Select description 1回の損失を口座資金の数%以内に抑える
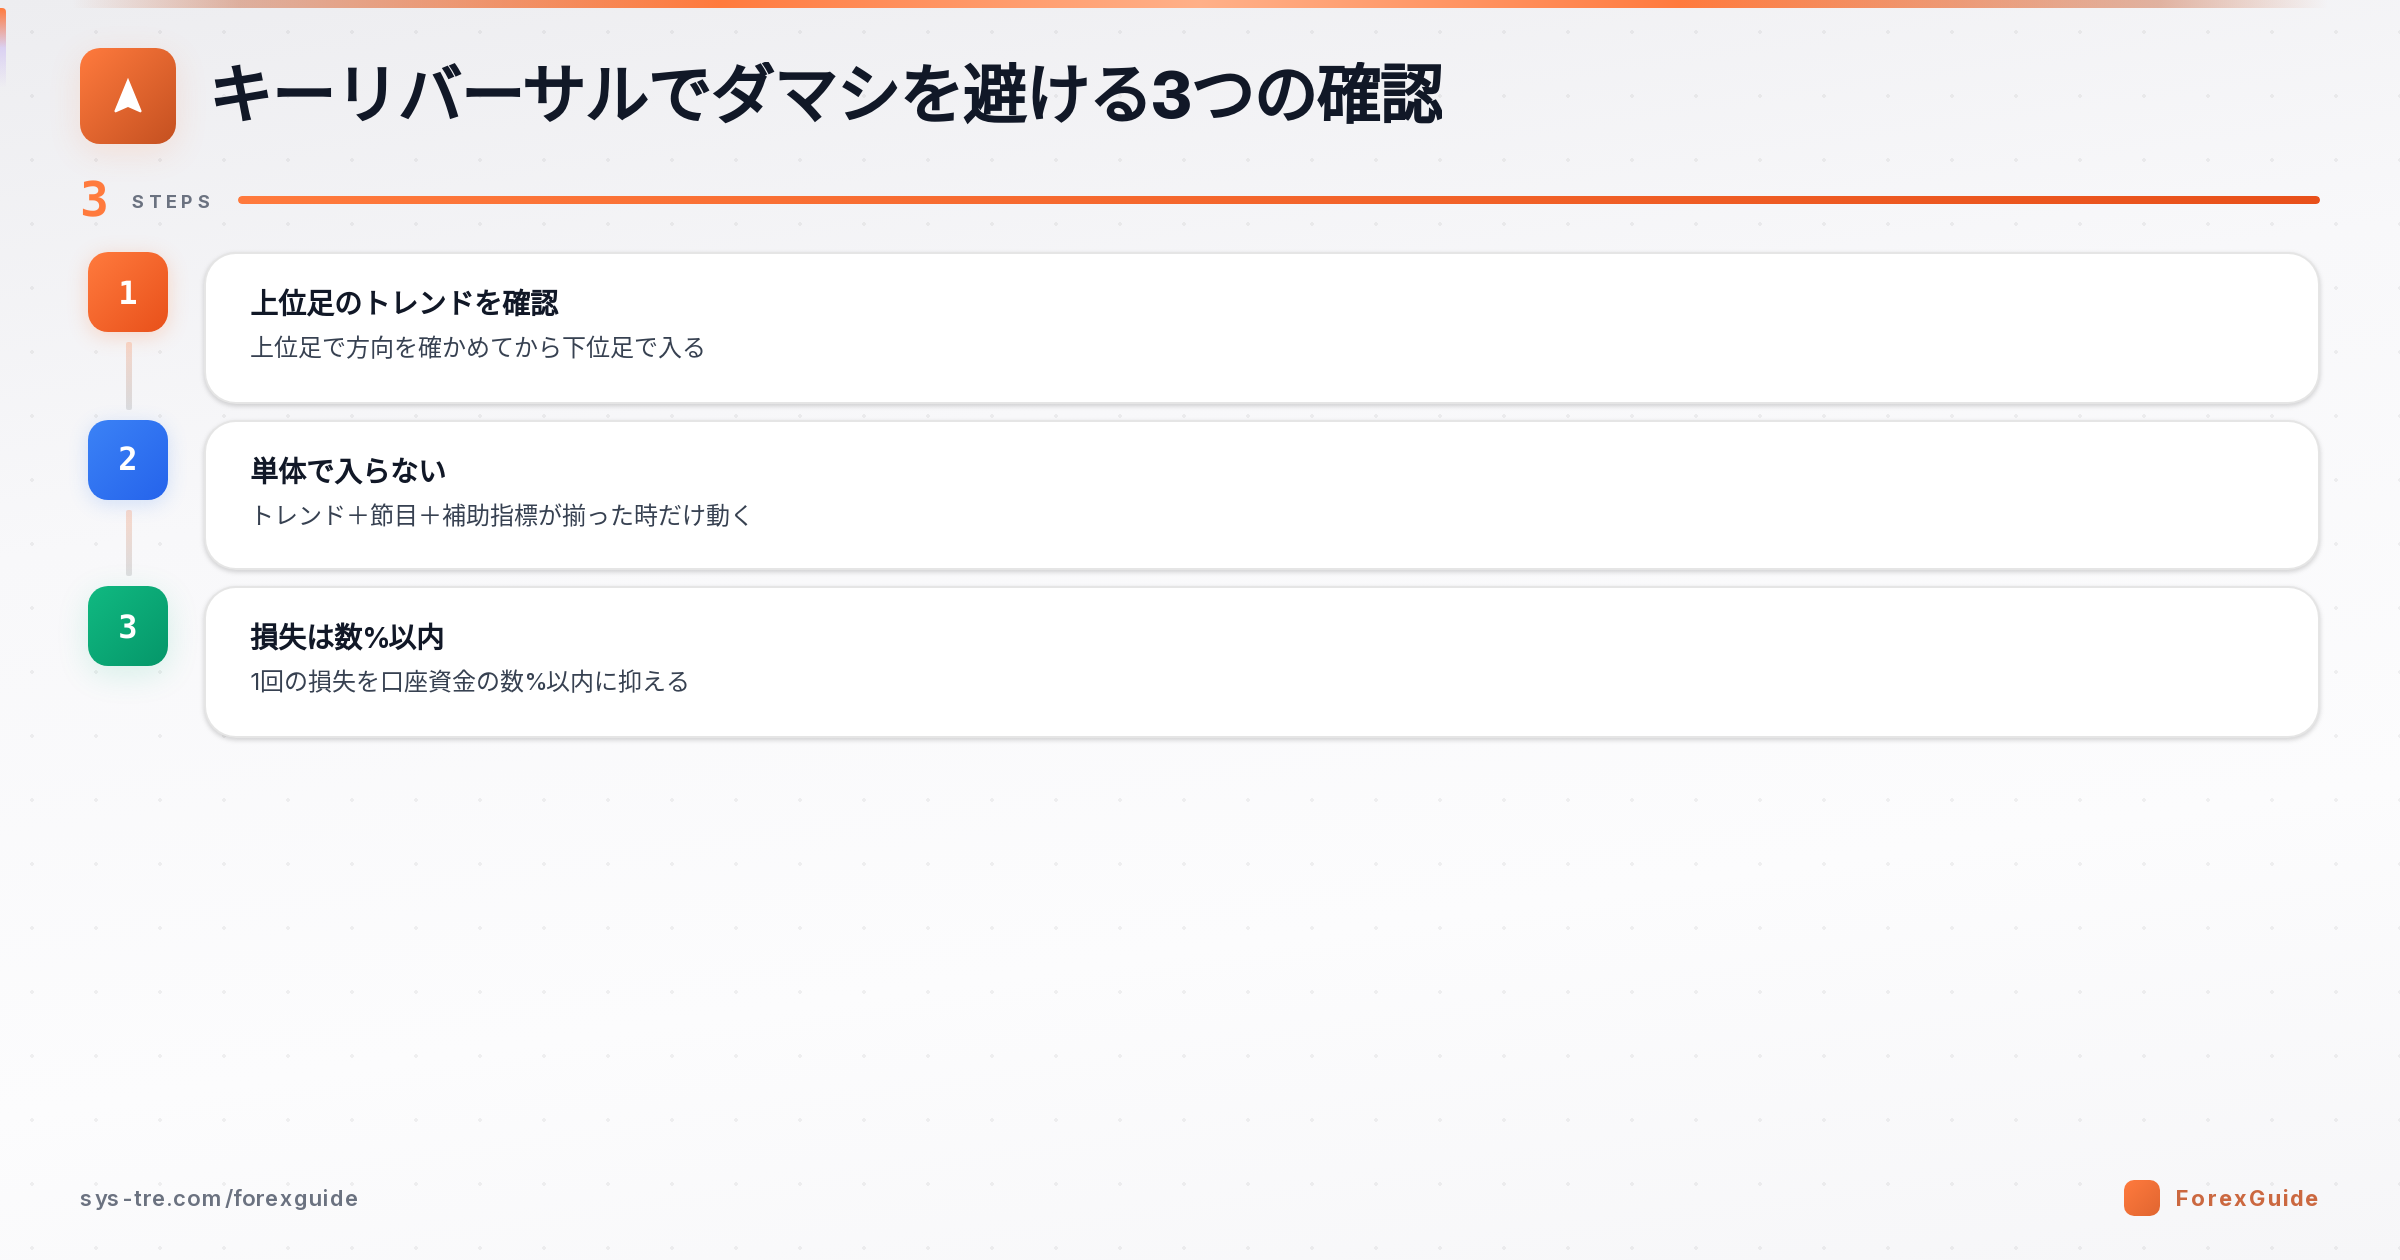This screenshot has width=2400, height=1260. point(470,682)
